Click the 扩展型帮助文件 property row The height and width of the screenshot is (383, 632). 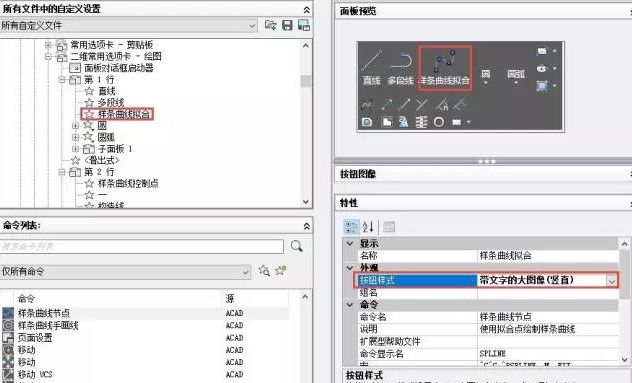(487, 341)
